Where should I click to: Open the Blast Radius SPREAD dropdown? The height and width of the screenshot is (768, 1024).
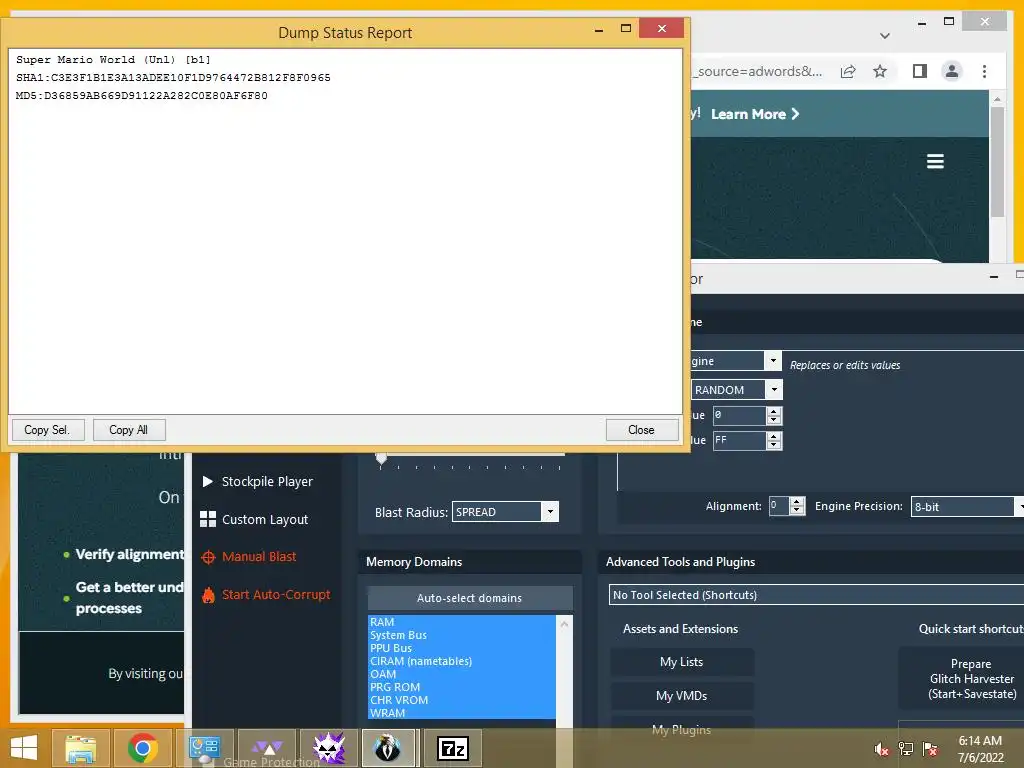coord(505,511)
